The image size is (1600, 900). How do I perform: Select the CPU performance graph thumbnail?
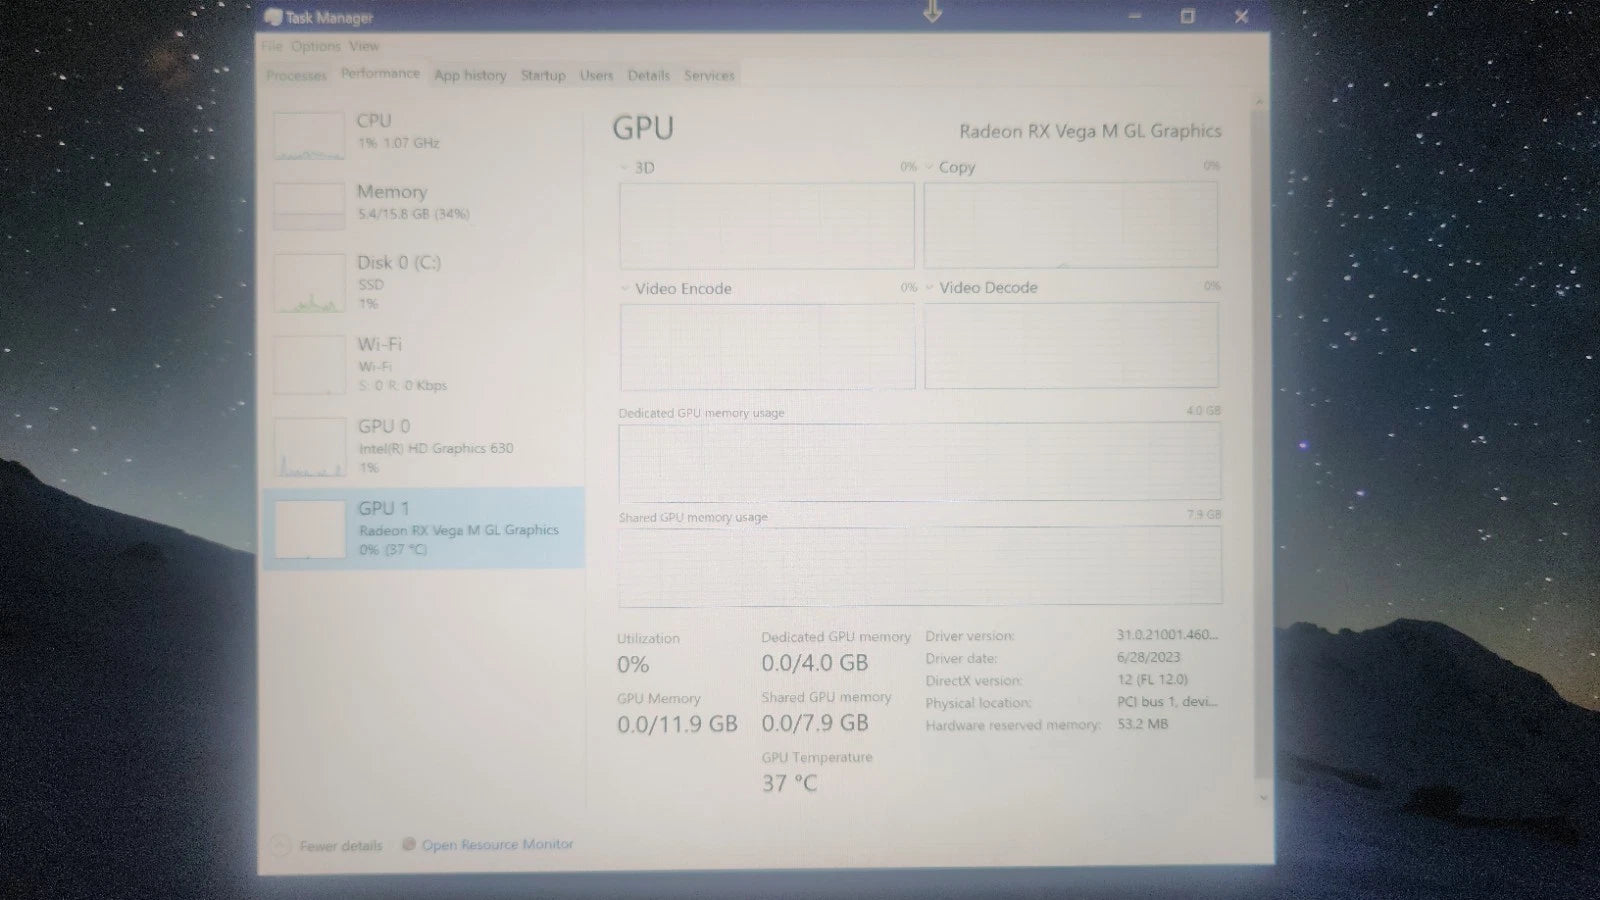point(309,136)
